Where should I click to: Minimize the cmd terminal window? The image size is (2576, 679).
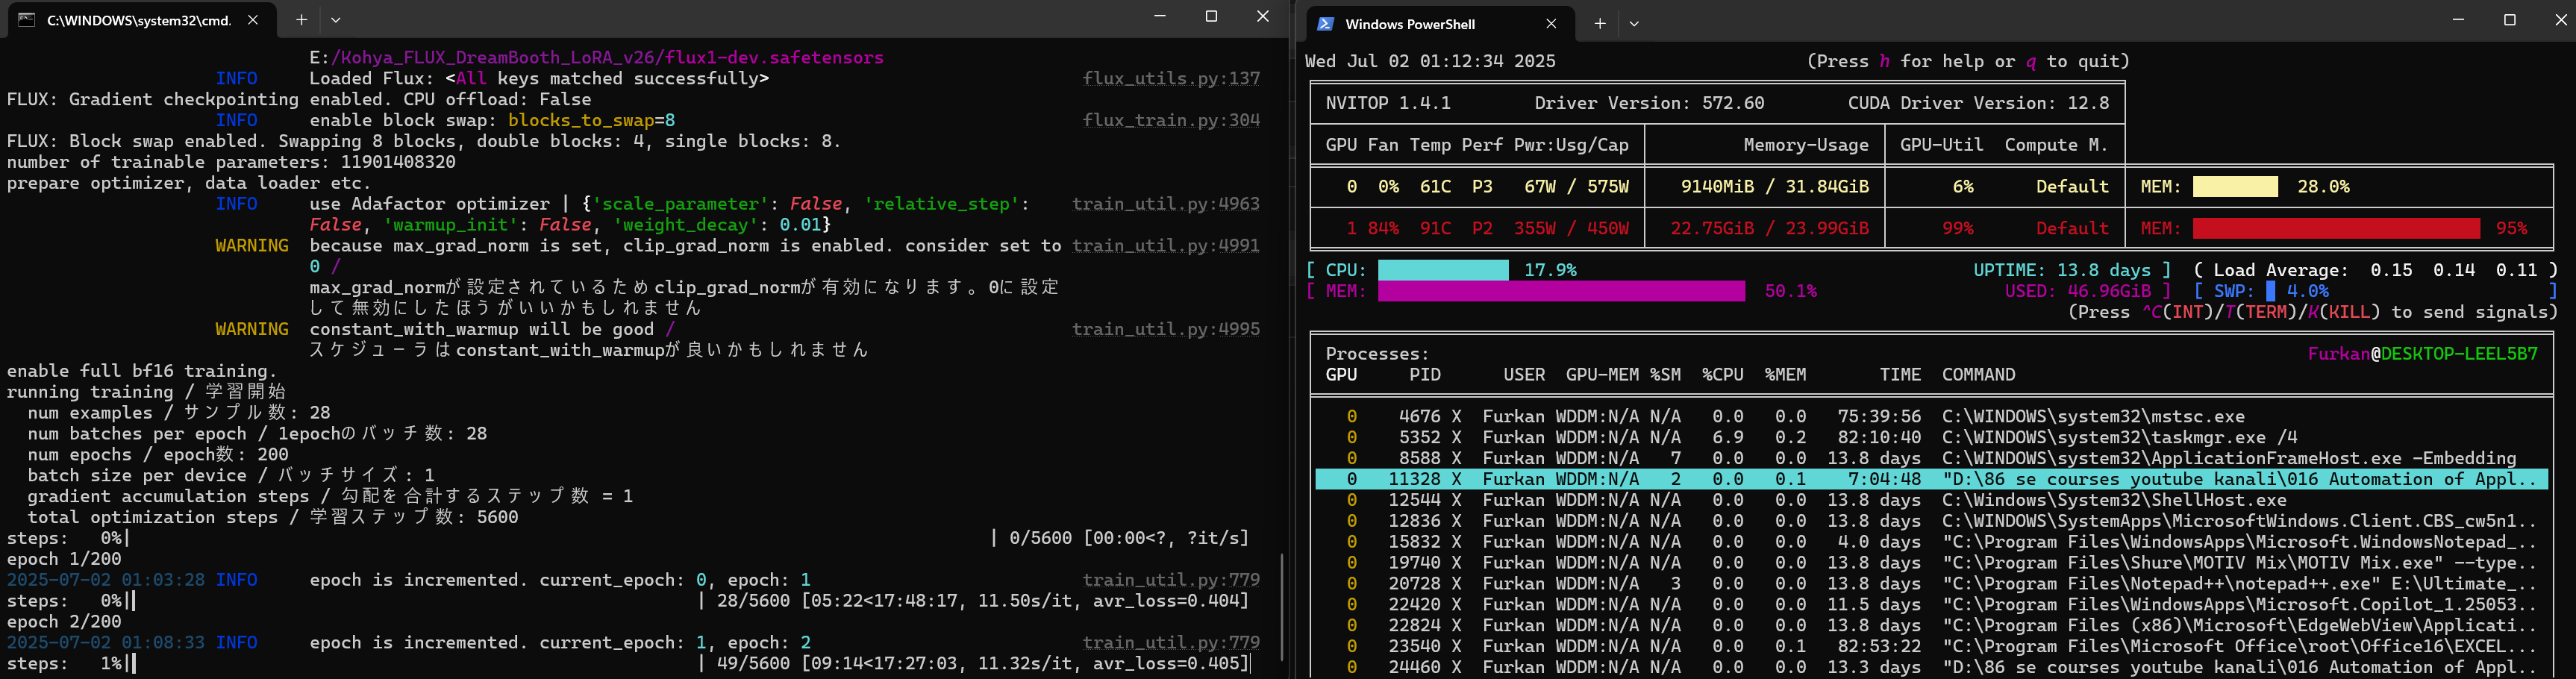(1160, 17)
